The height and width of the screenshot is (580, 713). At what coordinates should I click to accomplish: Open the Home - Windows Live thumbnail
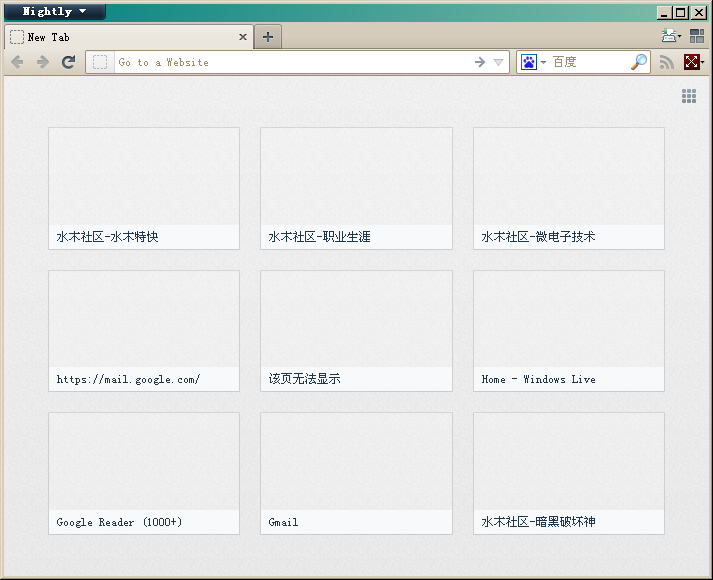pyautogui.click(x=569, y=331)
